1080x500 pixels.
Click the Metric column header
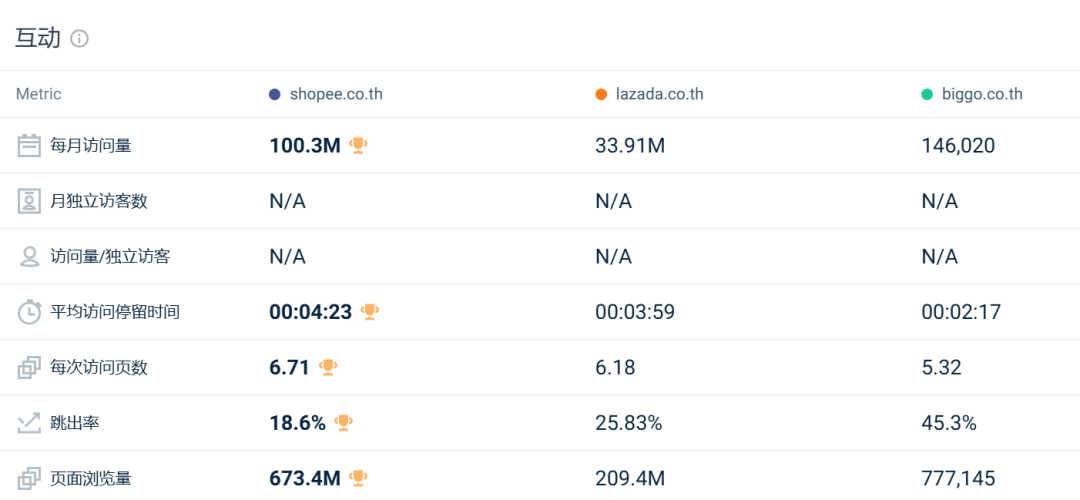pos(39,94)
